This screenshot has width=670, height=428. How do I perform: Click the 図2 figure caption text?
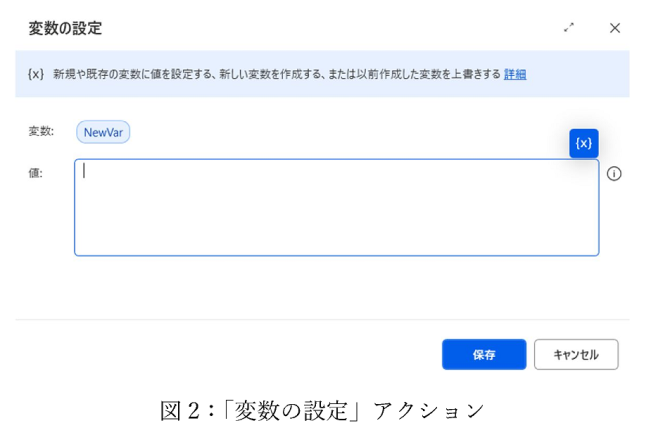(322, 410)
